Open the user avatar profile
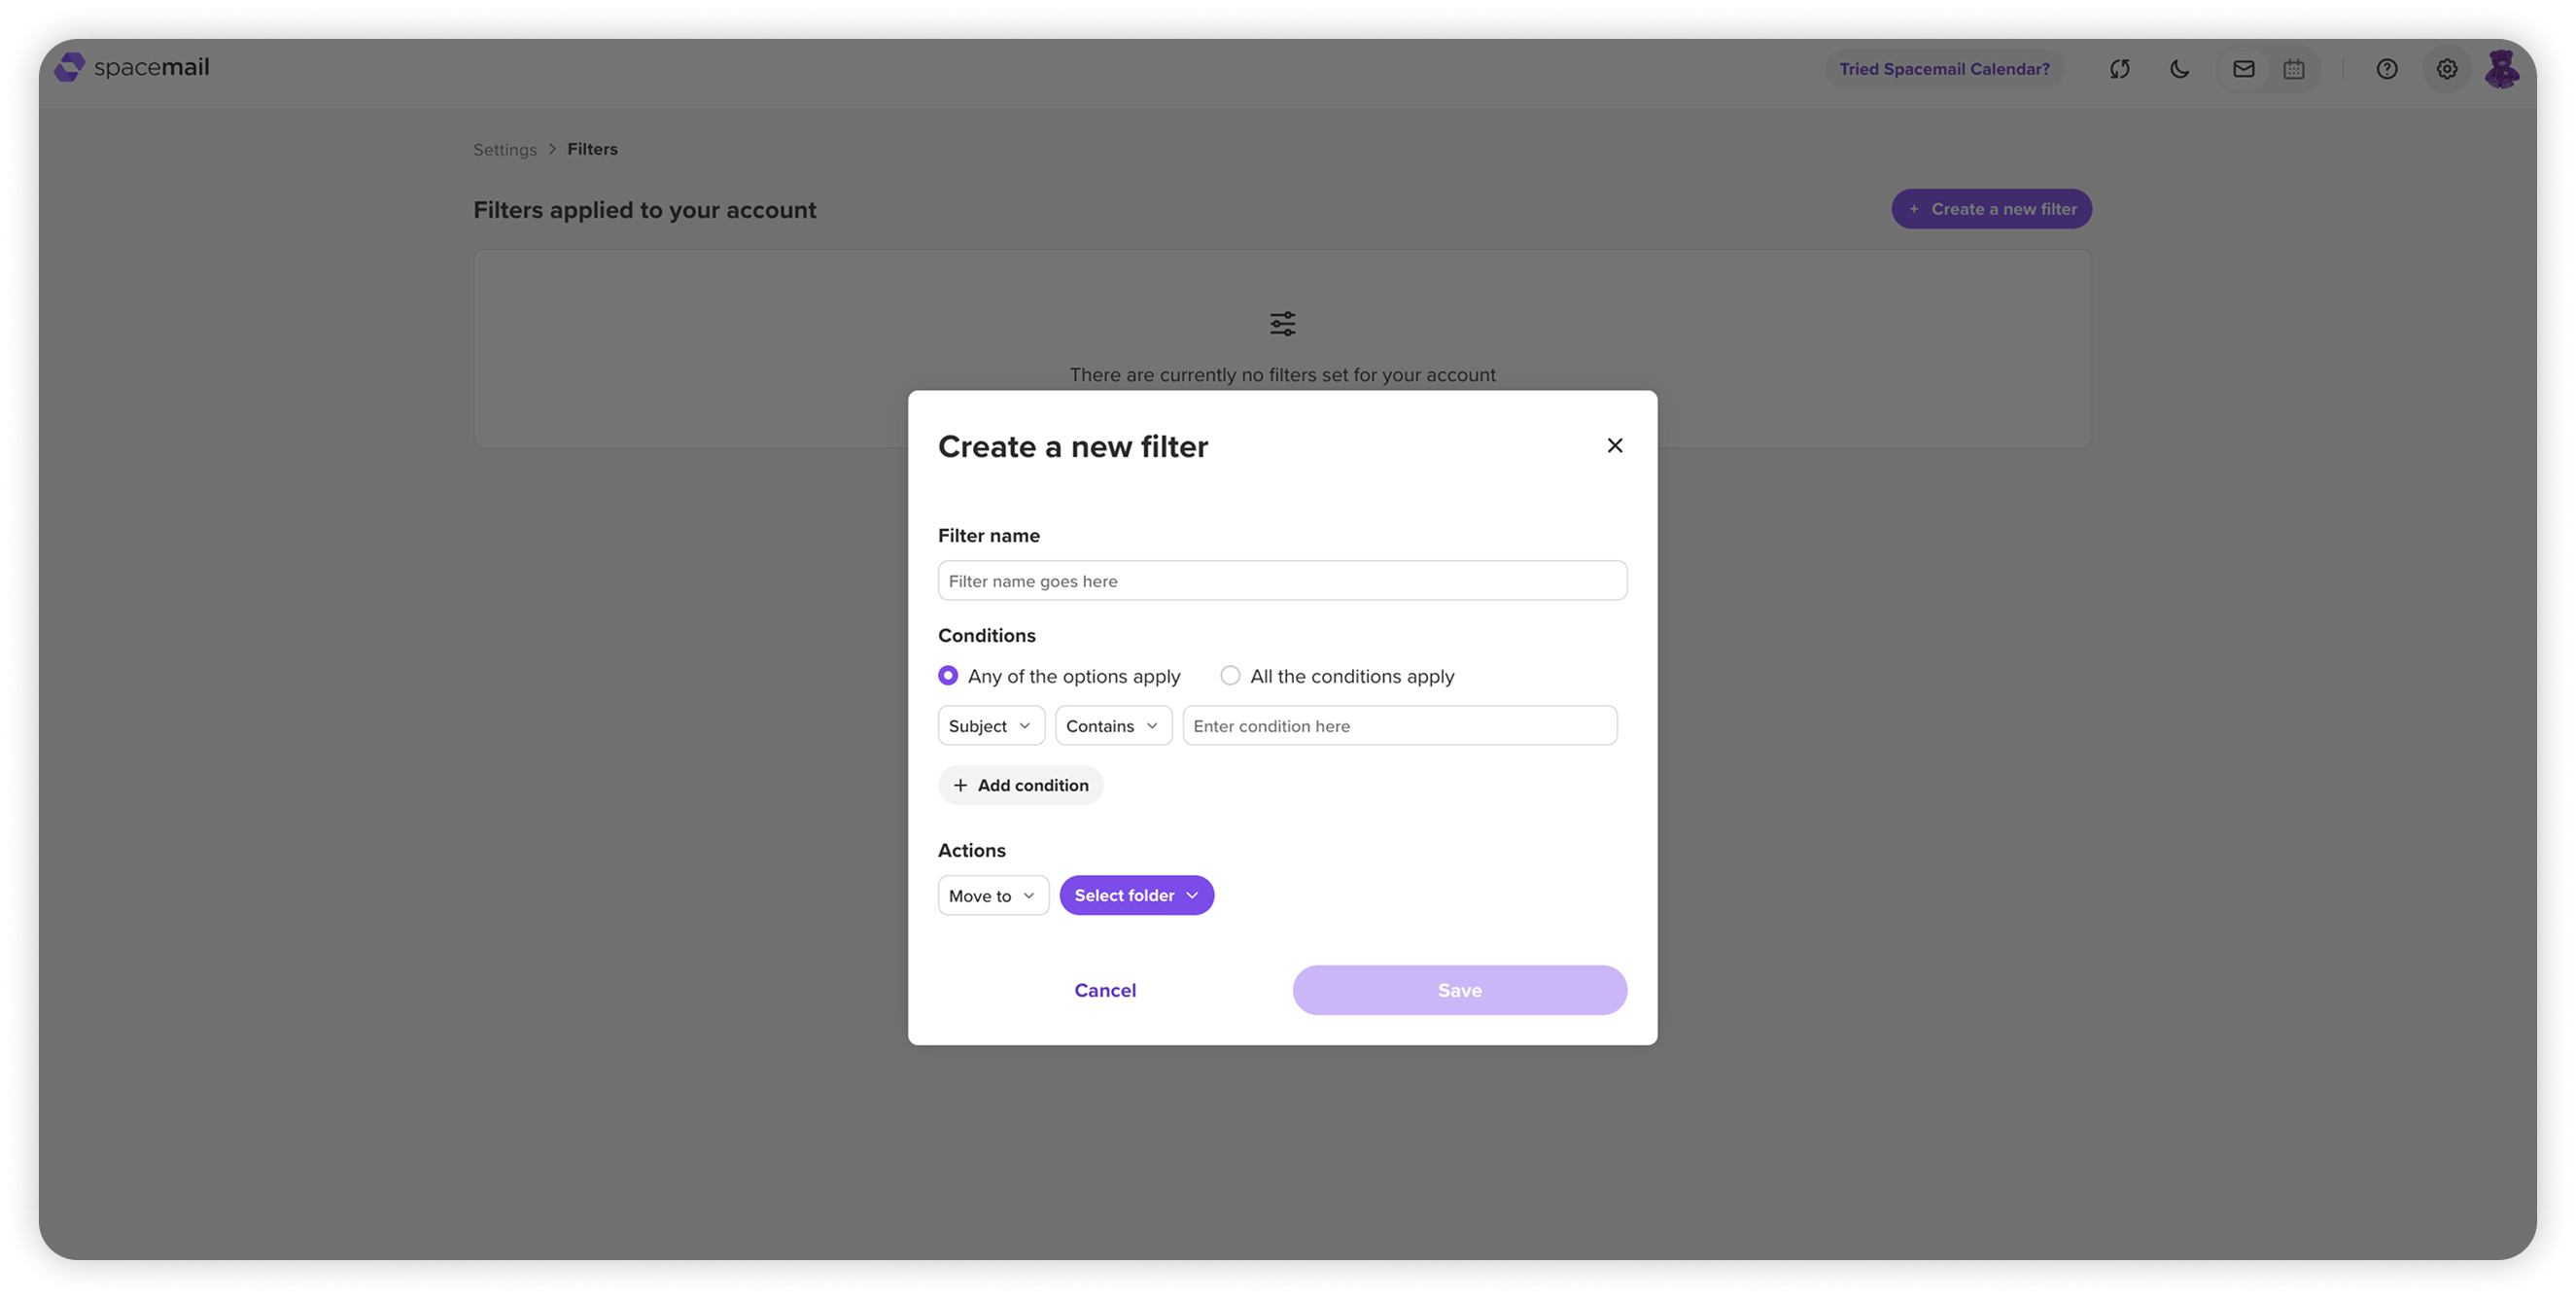 coord(2502,69)
